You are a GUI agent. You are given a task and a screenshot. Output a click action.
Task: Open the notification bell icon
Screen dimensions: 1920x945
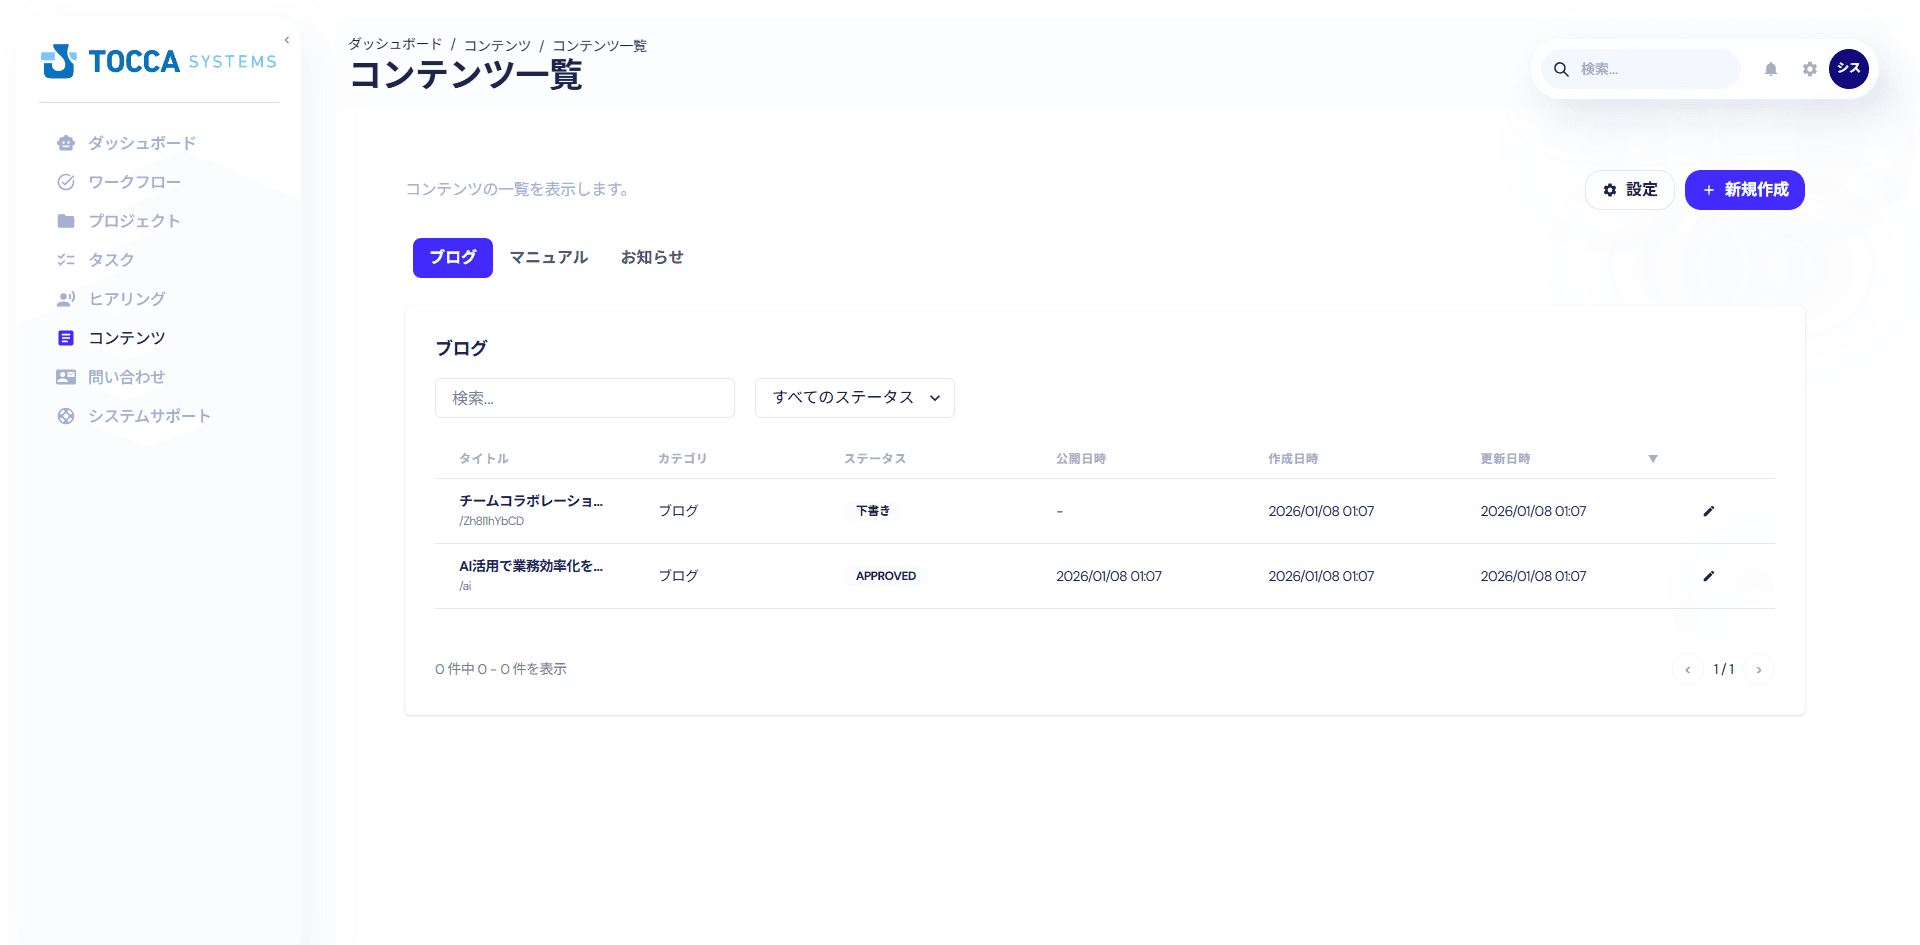(x=1770, y=69)
